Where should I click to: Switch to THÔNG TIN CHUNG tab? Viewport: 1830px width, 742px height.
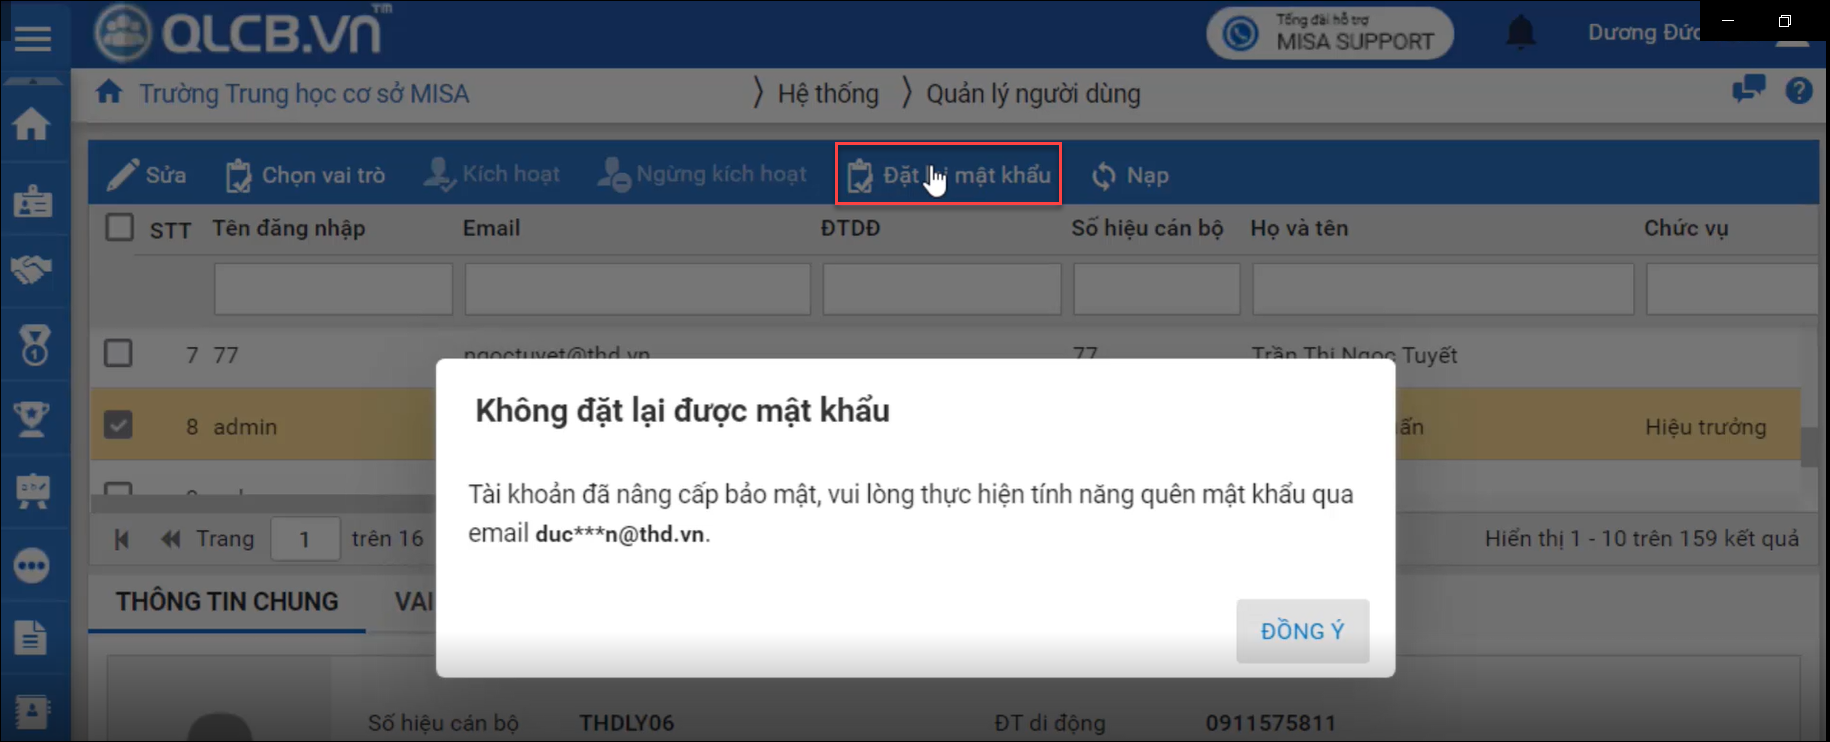pos(227,601)
